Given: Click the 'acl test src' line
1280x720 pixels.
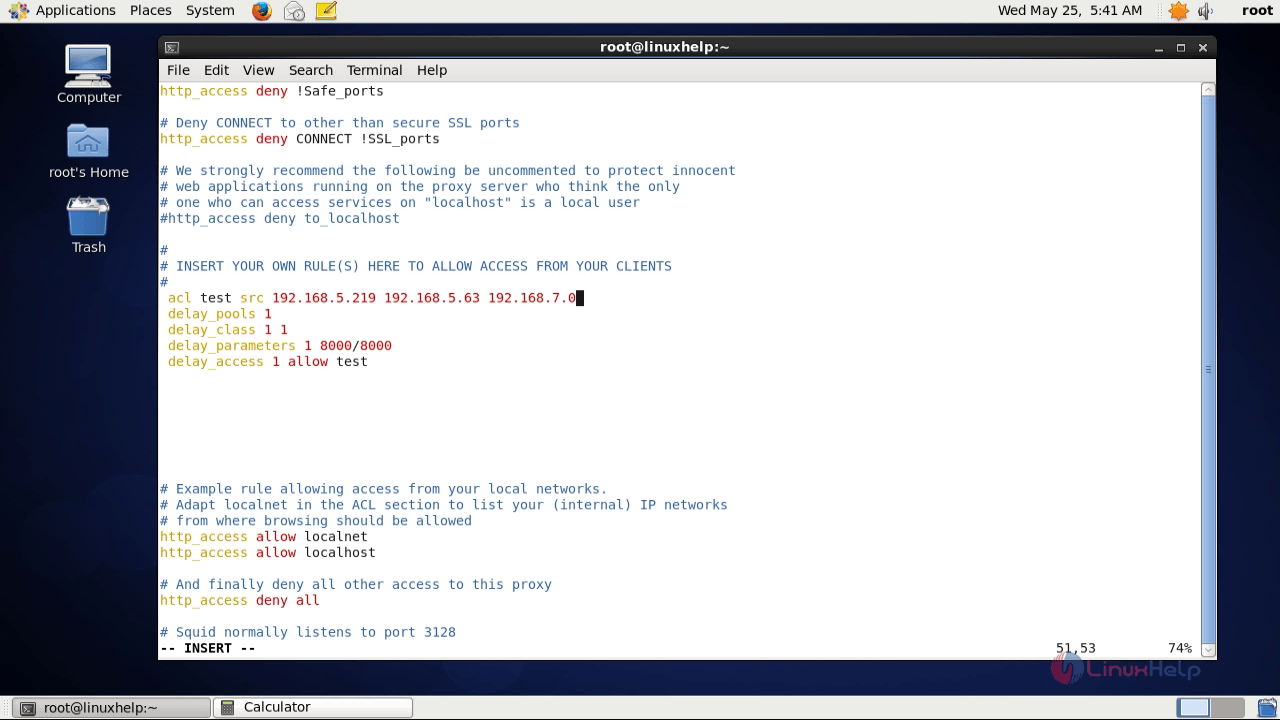Looking at the screenshot, I should pos(372,298).
